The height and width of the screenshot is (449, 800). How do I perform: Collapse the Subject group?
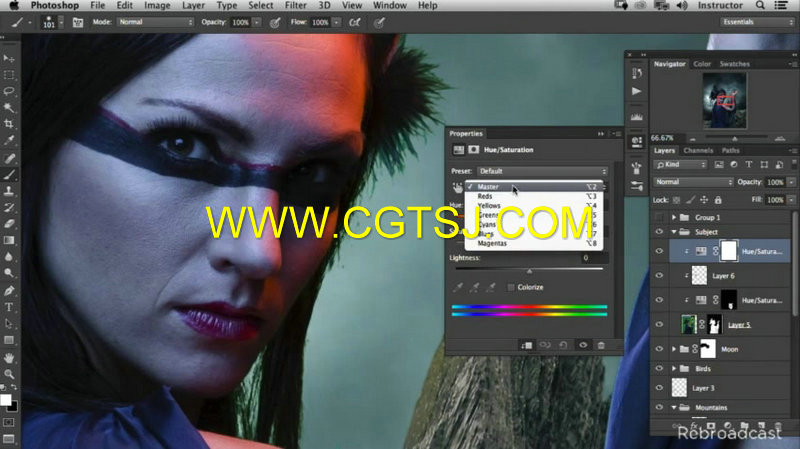click(674, 232)
